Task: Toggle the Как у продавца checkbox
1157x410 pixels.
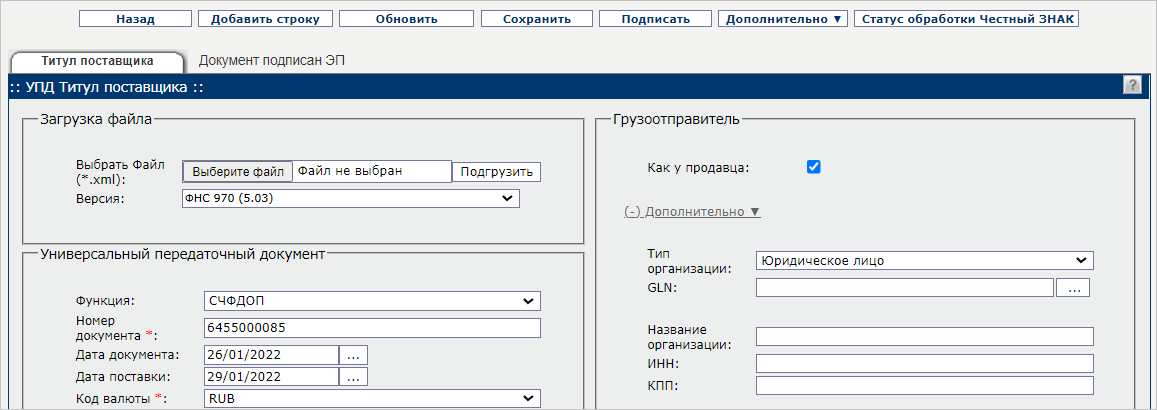Action: (x=813, y=167)
